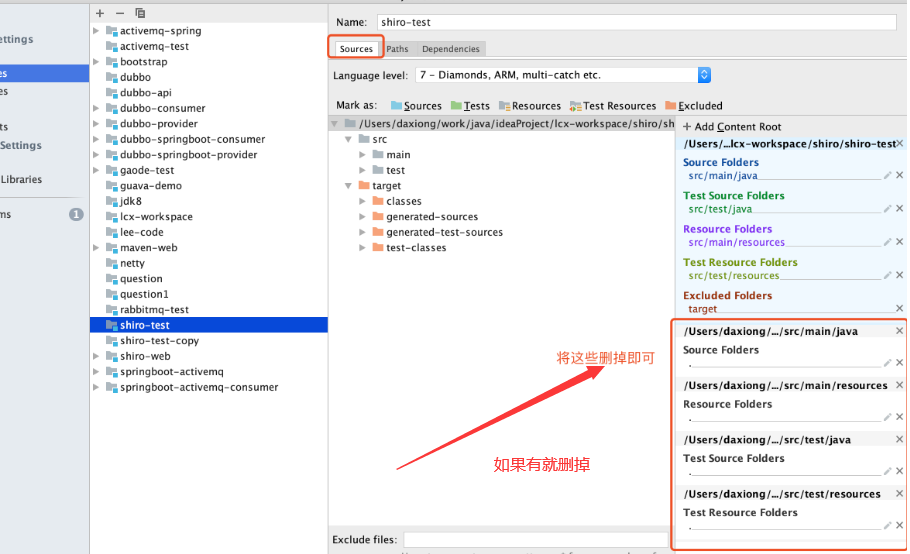The height and width of the screenshot is (554, 910).
Task: Click the add module plus icon
Action: point(100,13)
